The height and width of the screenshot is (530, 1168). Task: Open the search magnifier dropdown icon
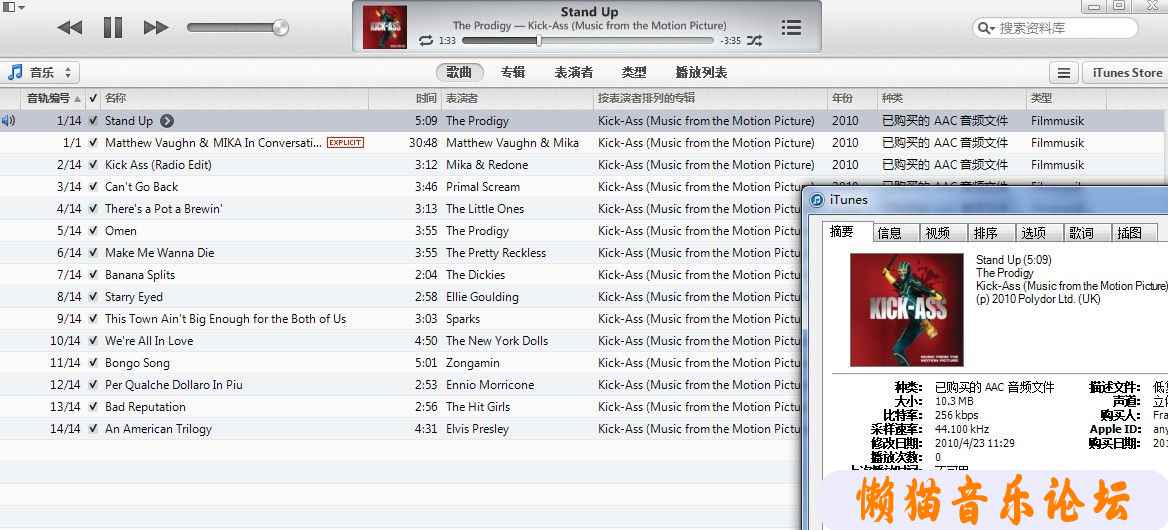point(986,28)
